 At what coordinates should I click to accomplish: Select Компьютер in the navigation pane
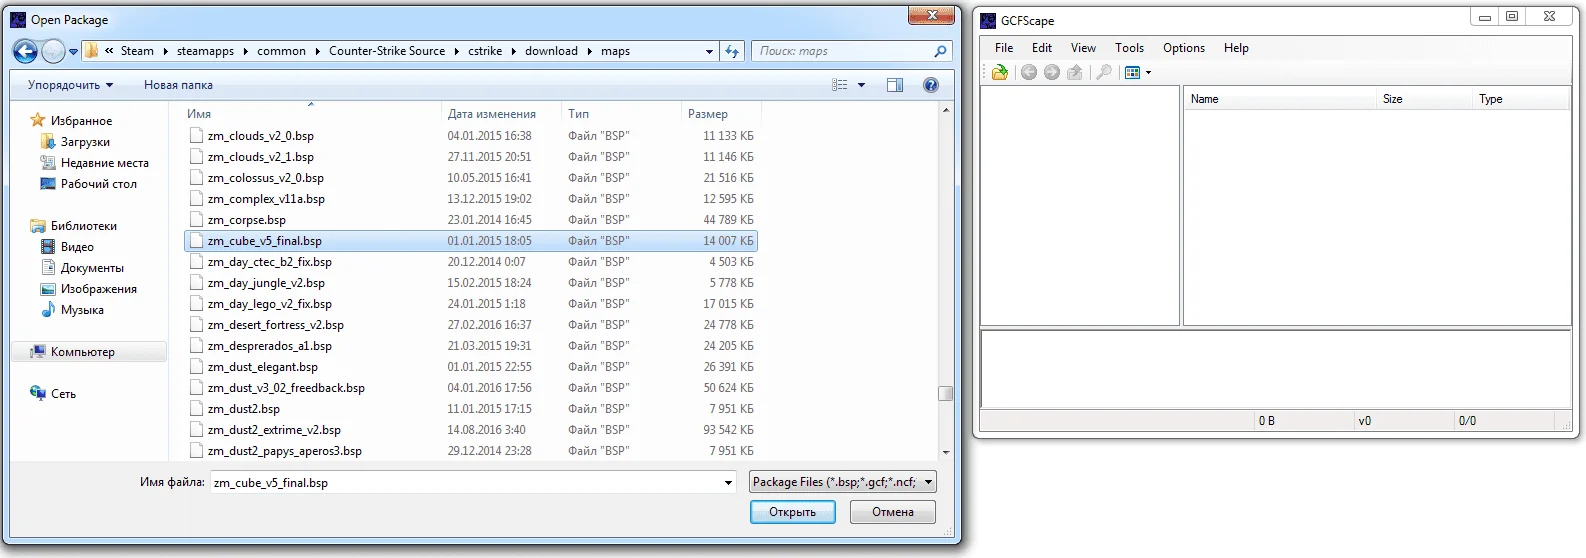(82, 352)
